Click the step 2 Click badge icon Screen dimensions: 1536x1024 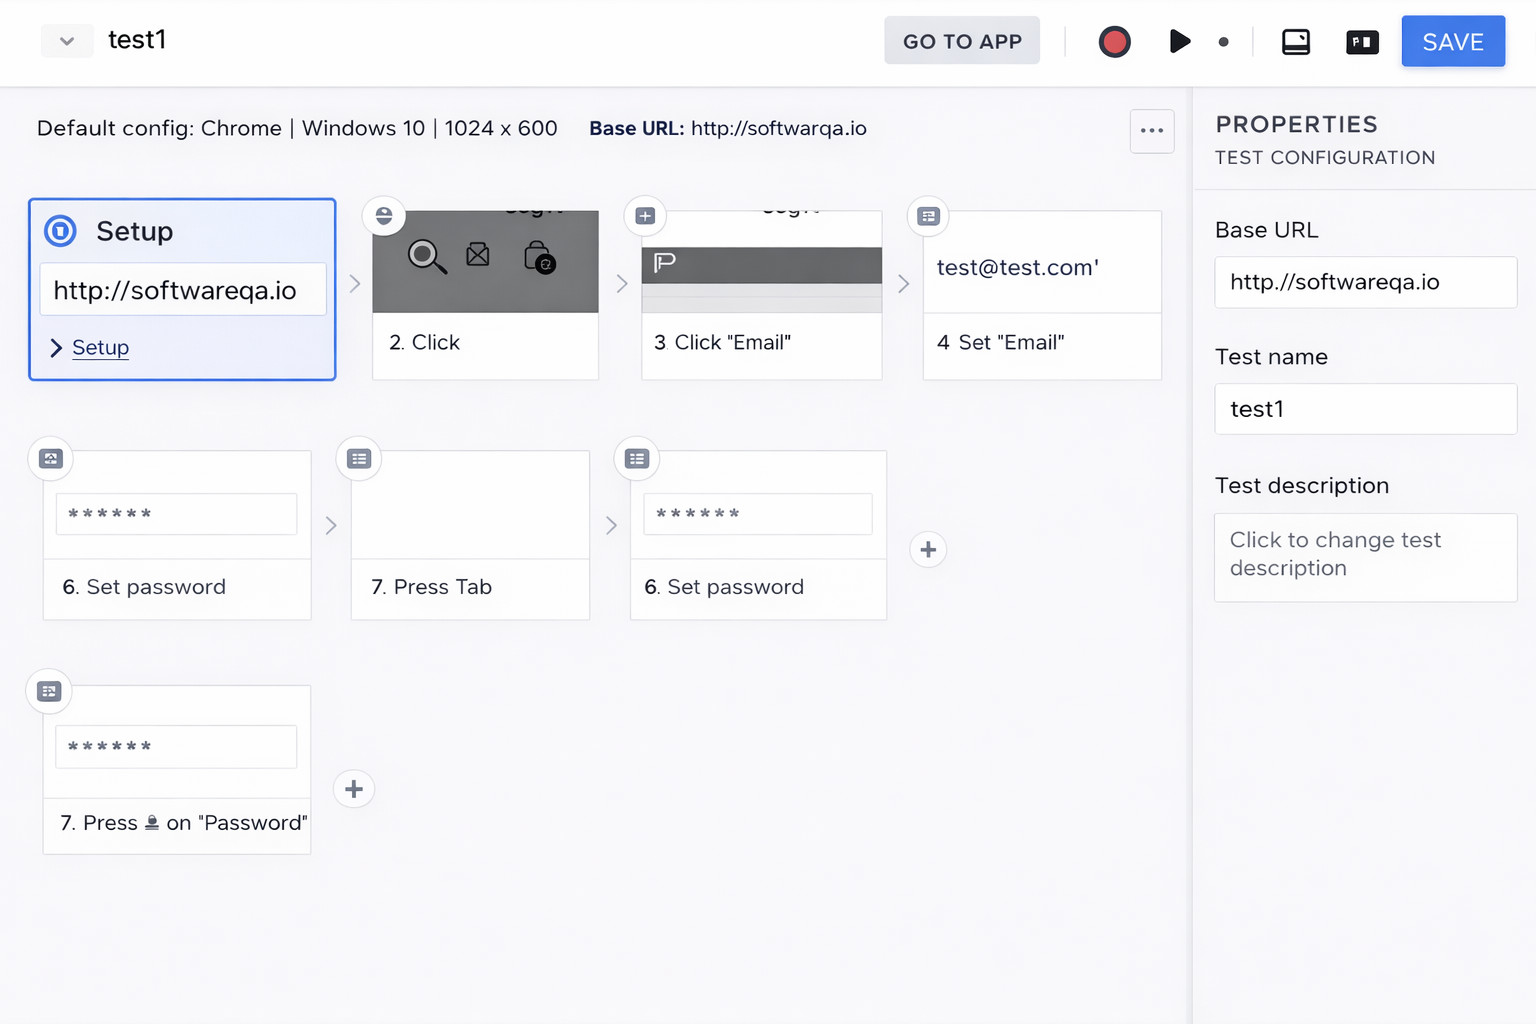pos(384,216)
